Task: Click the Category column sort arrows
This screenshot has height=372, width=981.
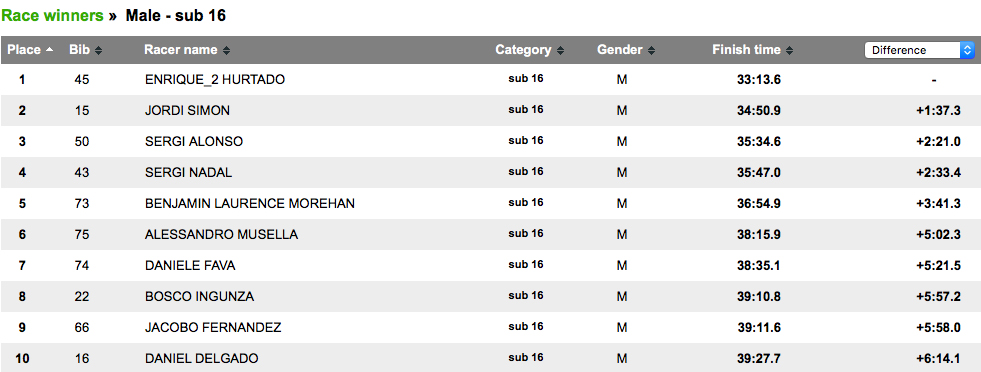Action: click(560, 50)
